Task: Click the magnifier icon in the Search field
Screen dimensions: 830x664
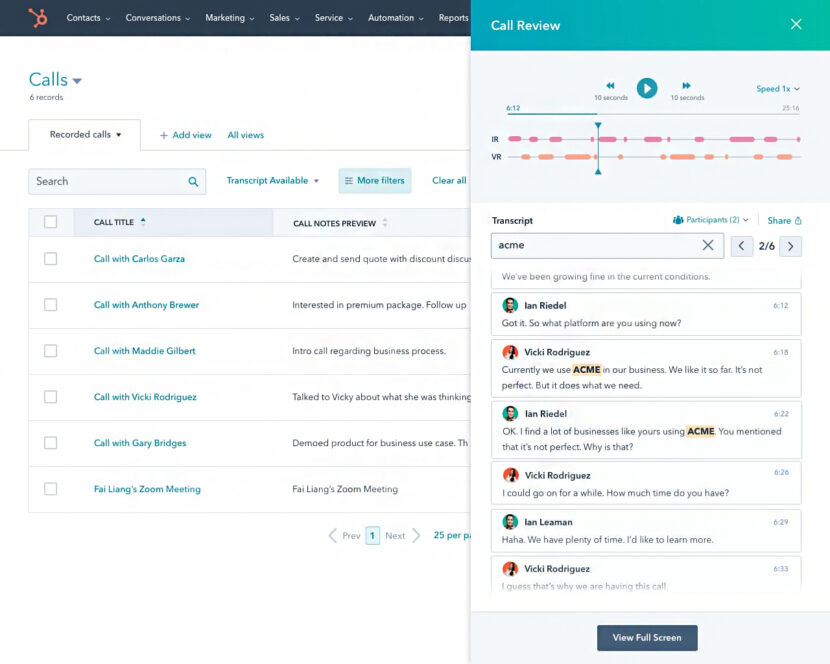Action: point(194,181)
